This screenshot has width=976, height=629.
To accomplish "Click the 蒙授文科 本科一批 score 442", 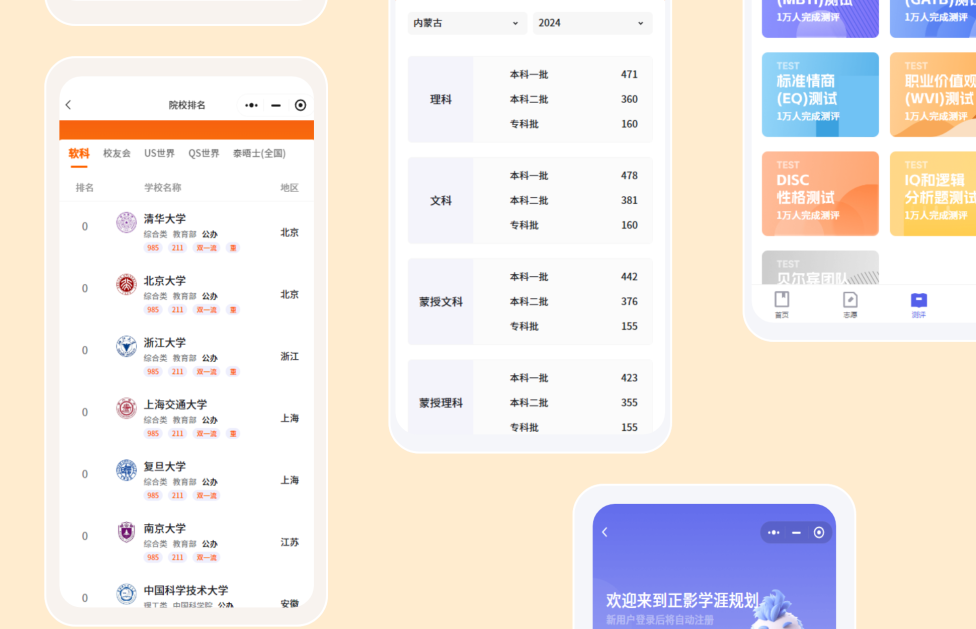I will coord(629,277).
